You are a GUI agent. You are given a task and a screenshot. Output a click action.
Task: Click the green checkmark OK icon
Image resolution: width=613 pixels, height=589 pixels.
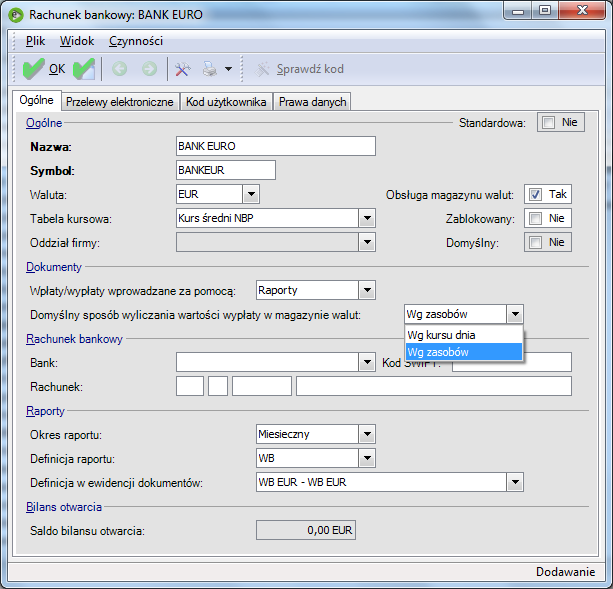pyautogui.click(x=33, y=69)
